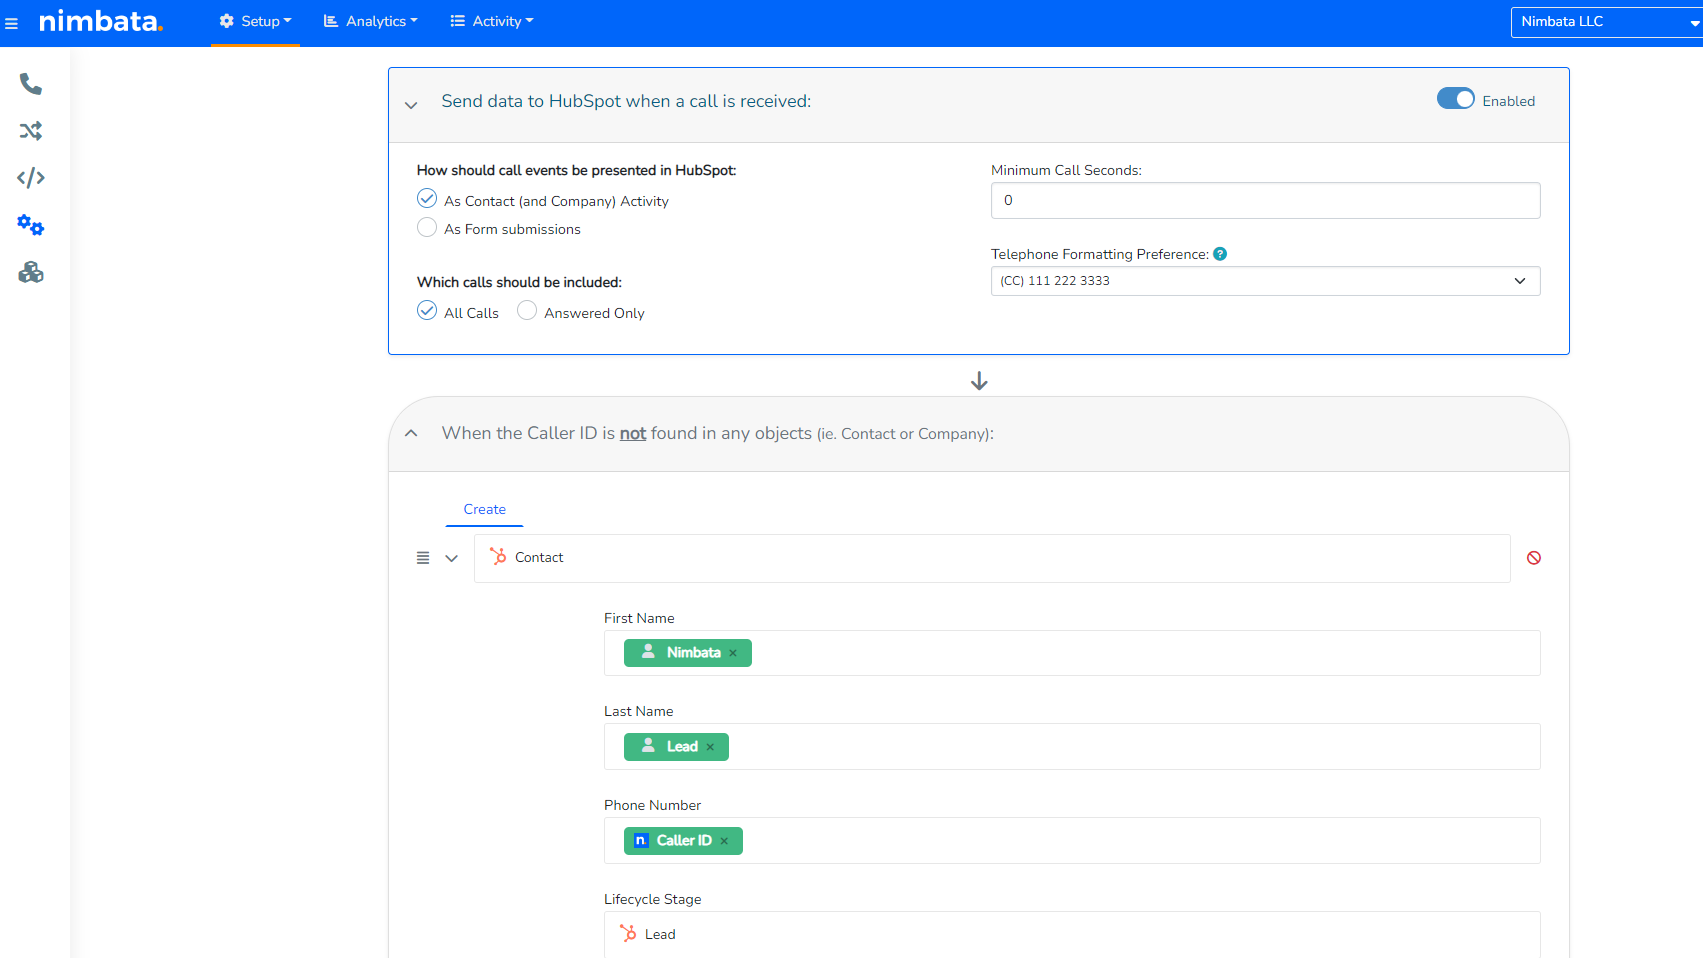This screenshot has width=1703, height=958.
Task: Remove the Lead tag from Last Name
Action: point(710,747)
